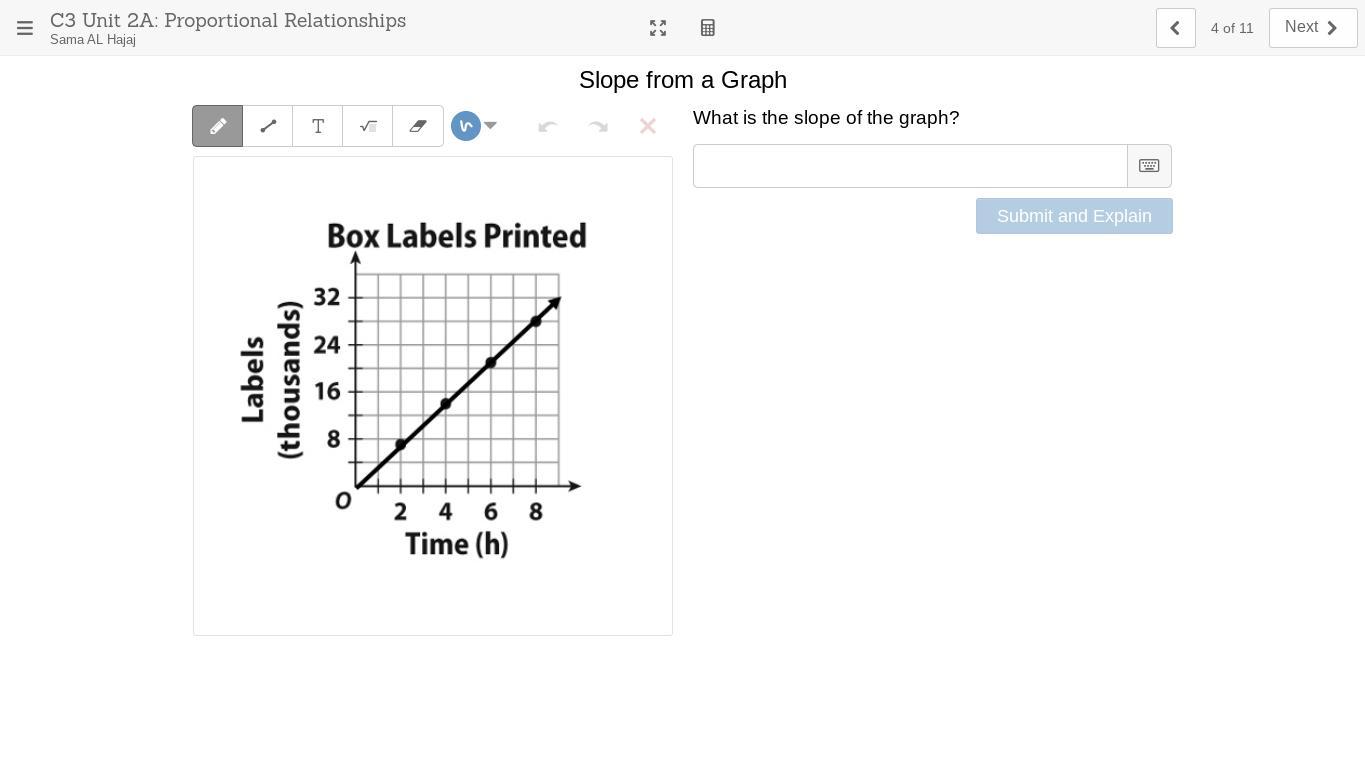Click the slope answer input field
Viewport: 1365px width, 767px height.
(910, 166)
